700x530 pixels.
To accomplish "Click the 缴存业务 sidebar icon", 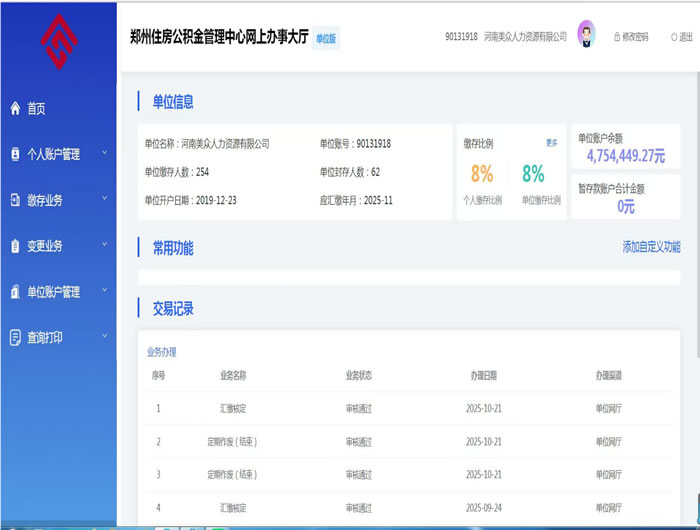I will tap(15, 200).
